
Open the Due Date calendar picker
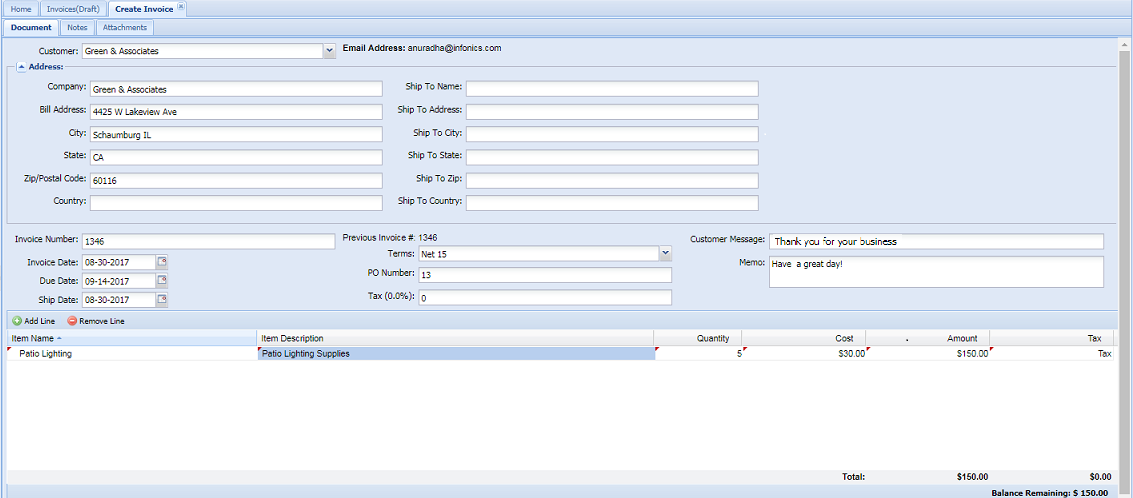162,281
